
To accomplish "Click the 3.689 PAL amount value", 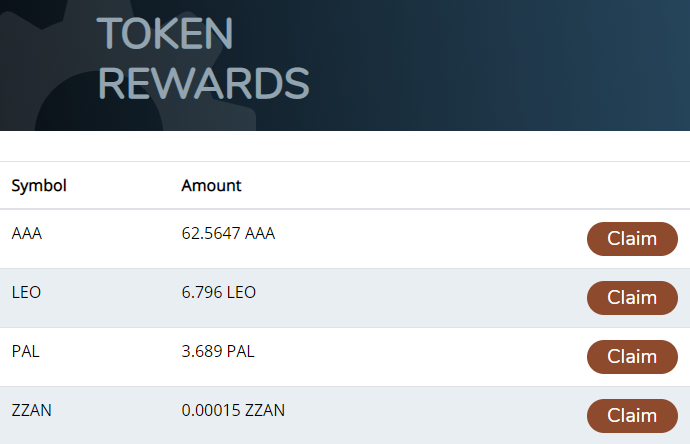I will (x=218, y=351).
